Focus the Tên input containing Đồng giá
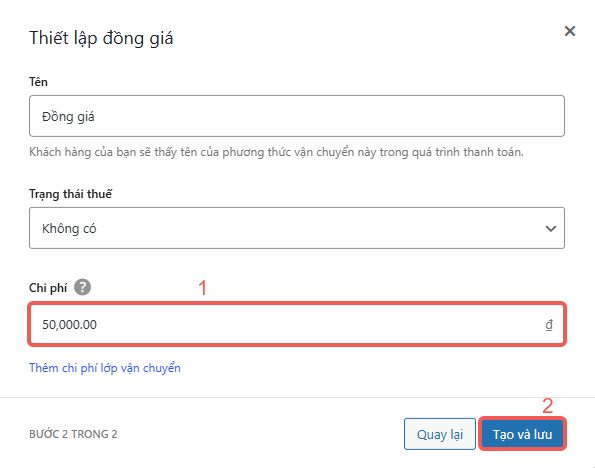The height and width of the screenshot is (468, 595). 297,116
